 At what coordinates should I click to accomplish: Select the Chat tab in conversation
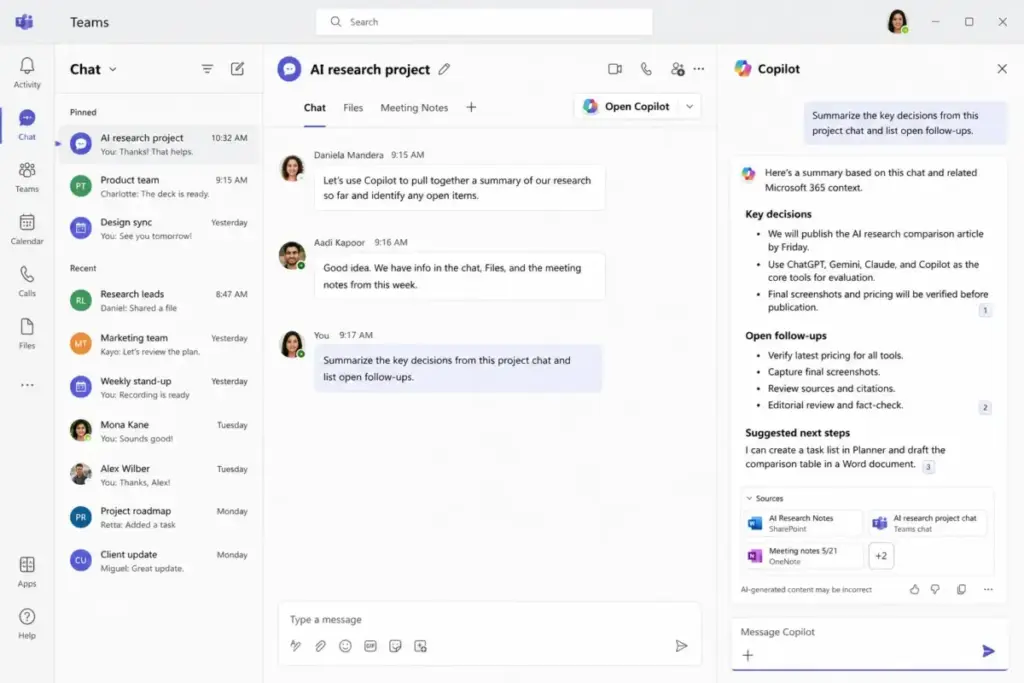point(314,108)
